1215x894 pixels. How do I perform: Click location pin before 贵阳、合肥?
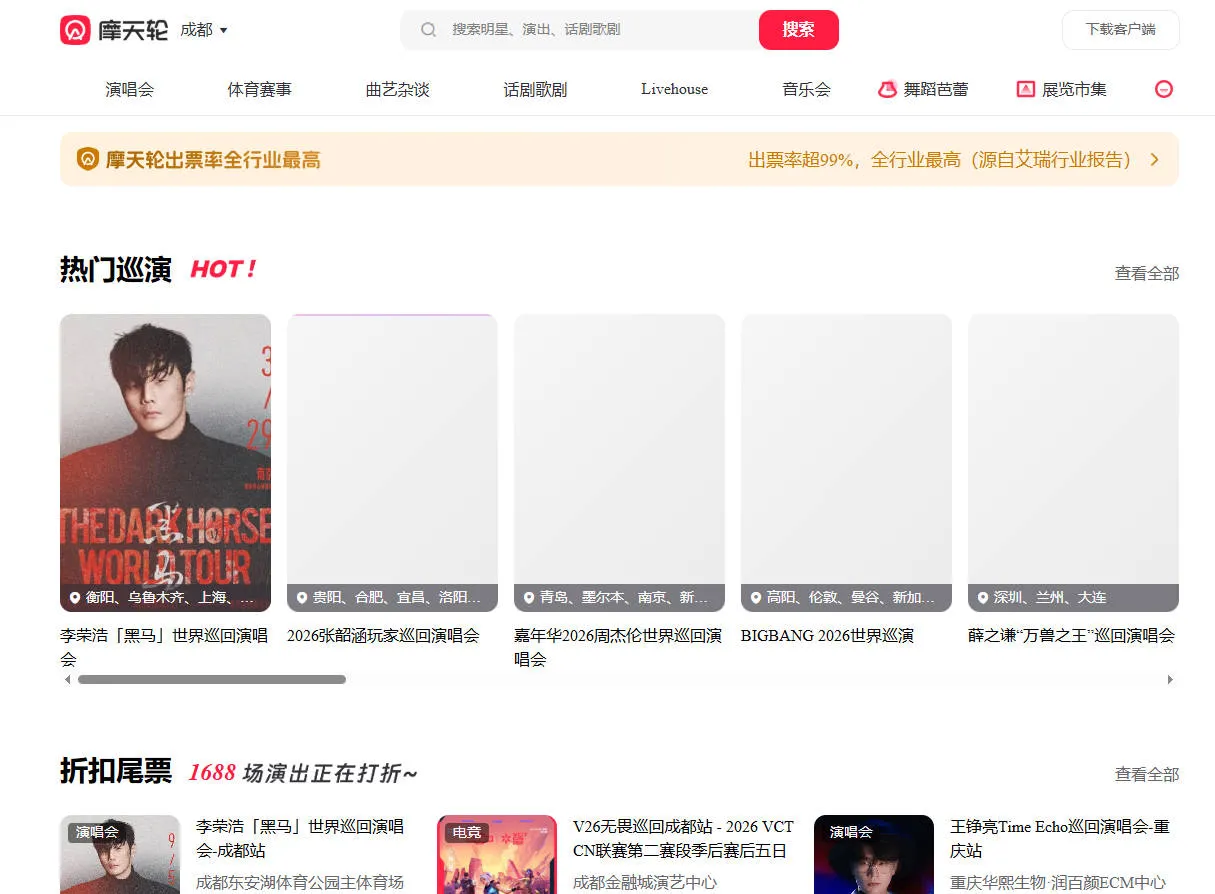coord(302,597)
